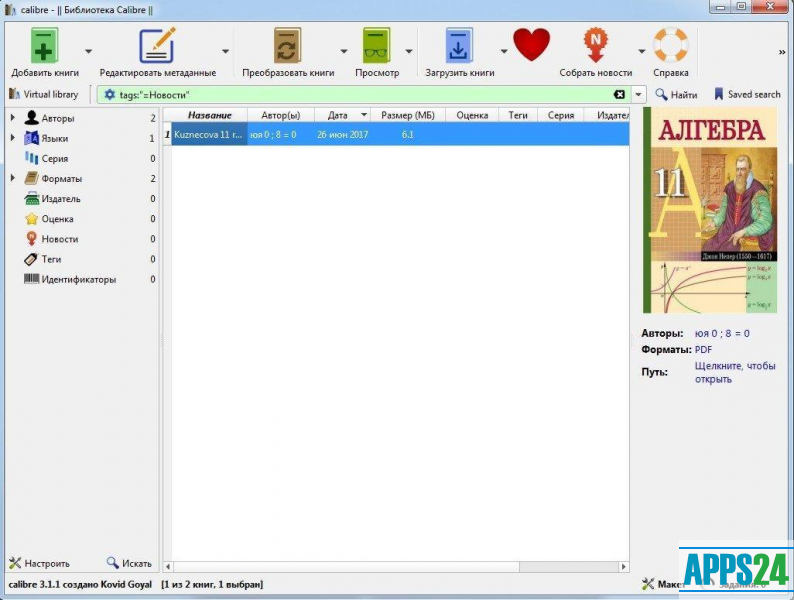
Task: Open dropdown arrow next to Загрузить книги
Action: pyautogui.click(x=504, y=51)
